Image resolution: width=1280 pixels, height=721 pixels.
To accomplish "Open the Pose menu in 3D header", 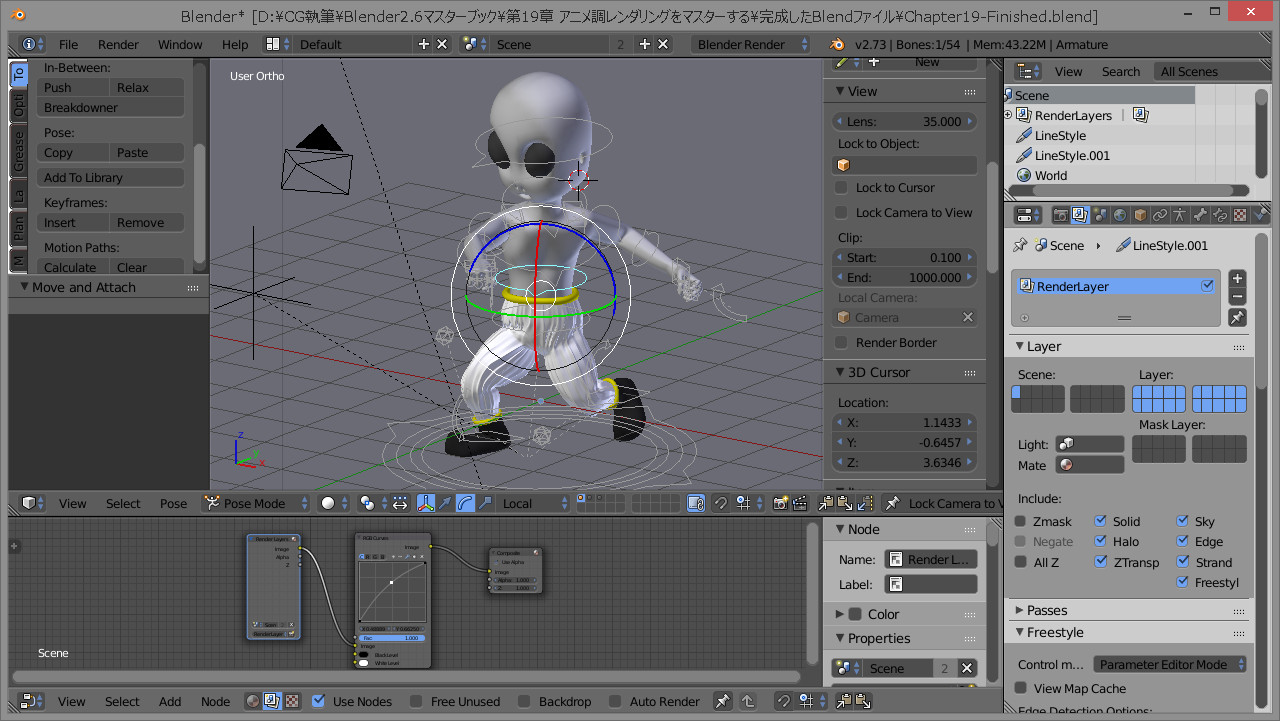I will click(173, 503).
